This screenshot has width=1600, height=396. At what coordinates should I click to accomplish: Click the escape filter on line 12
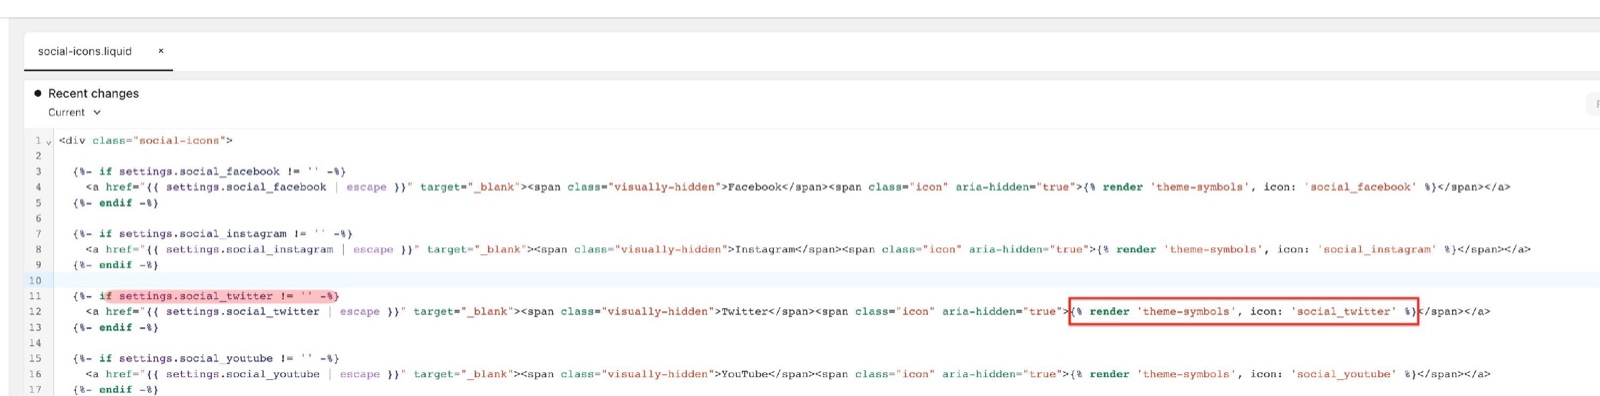[360, 312]
